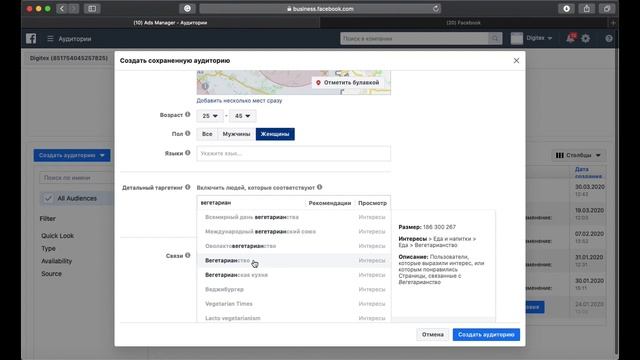Open Просмотр in targeting box

[x=372, y=203]
